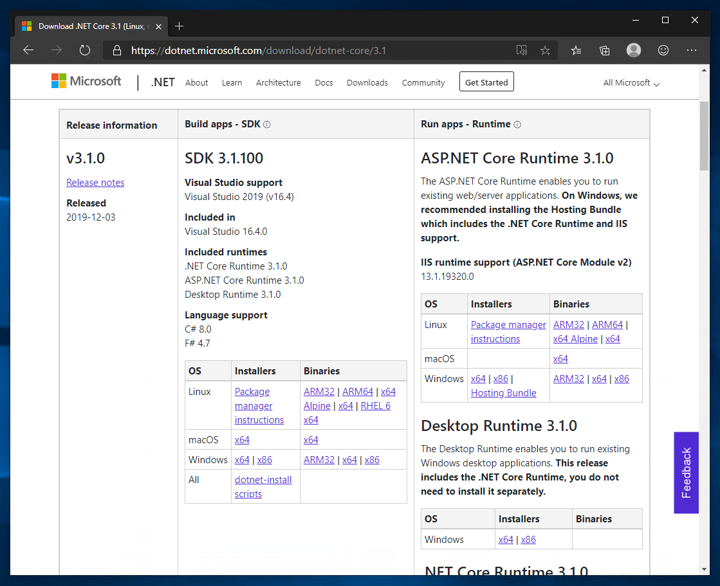Download Desktop Runtime Windows x86 installer
This screenshot has width=720, height=586.
[x=528, y=540]
